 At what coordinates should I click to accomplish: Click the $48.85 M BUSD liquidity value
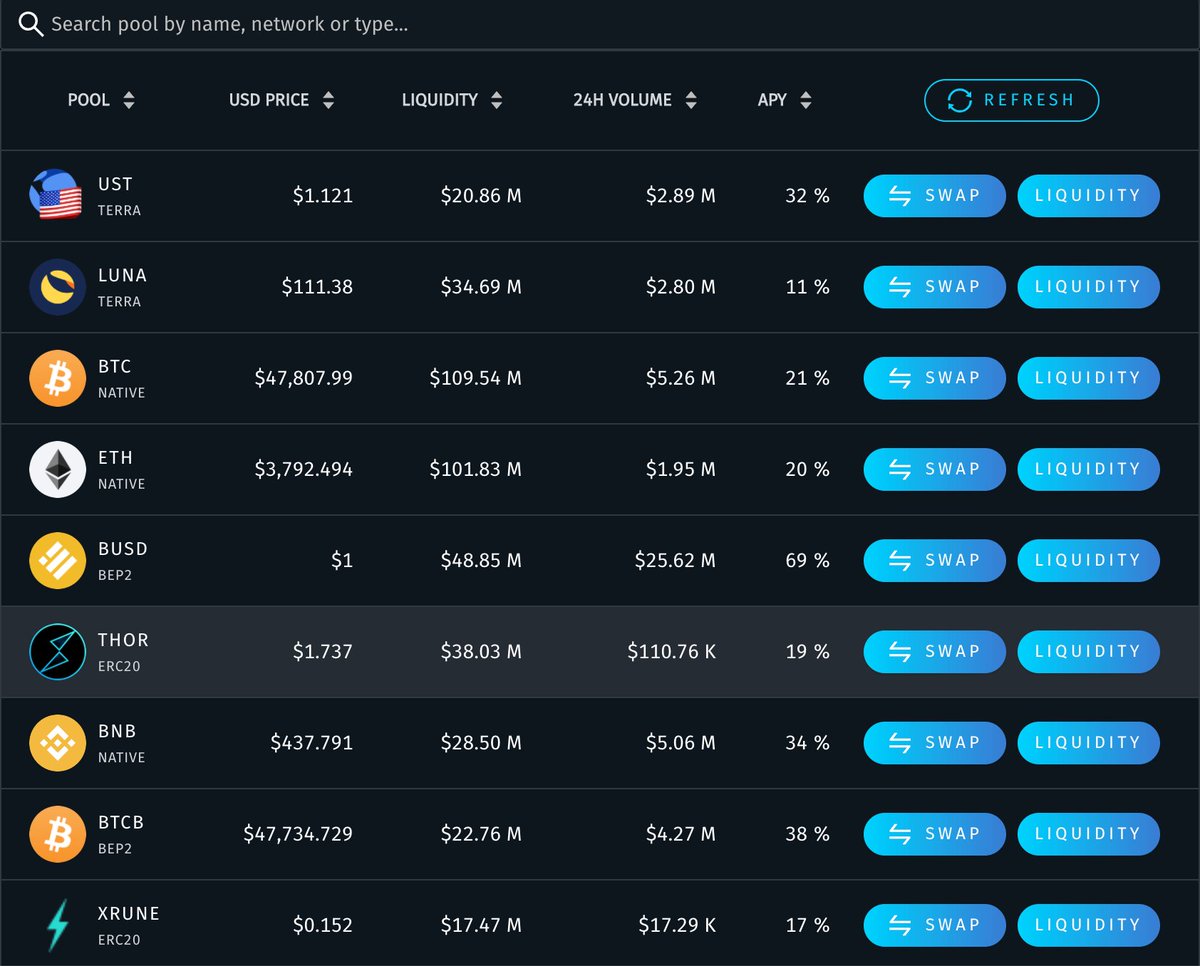tap(481, 560)
